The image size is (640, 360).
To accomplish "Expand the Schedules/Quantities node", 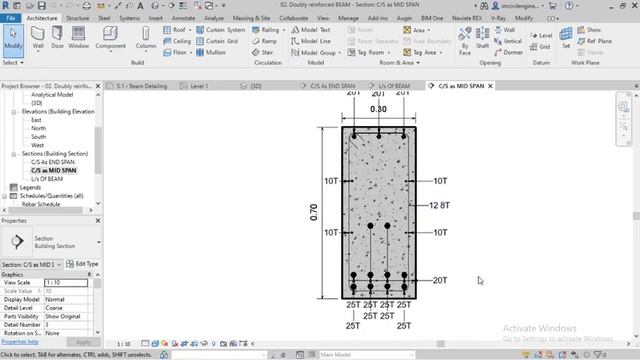I will [x=4, y=196].
